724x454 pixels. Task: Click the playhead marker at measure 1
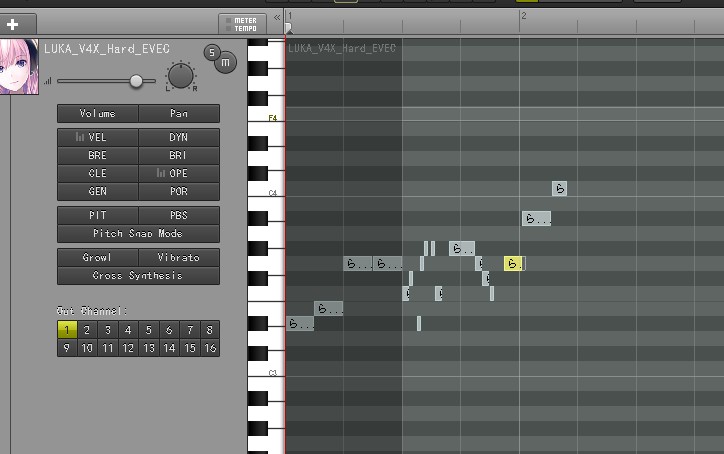[288, 28]
